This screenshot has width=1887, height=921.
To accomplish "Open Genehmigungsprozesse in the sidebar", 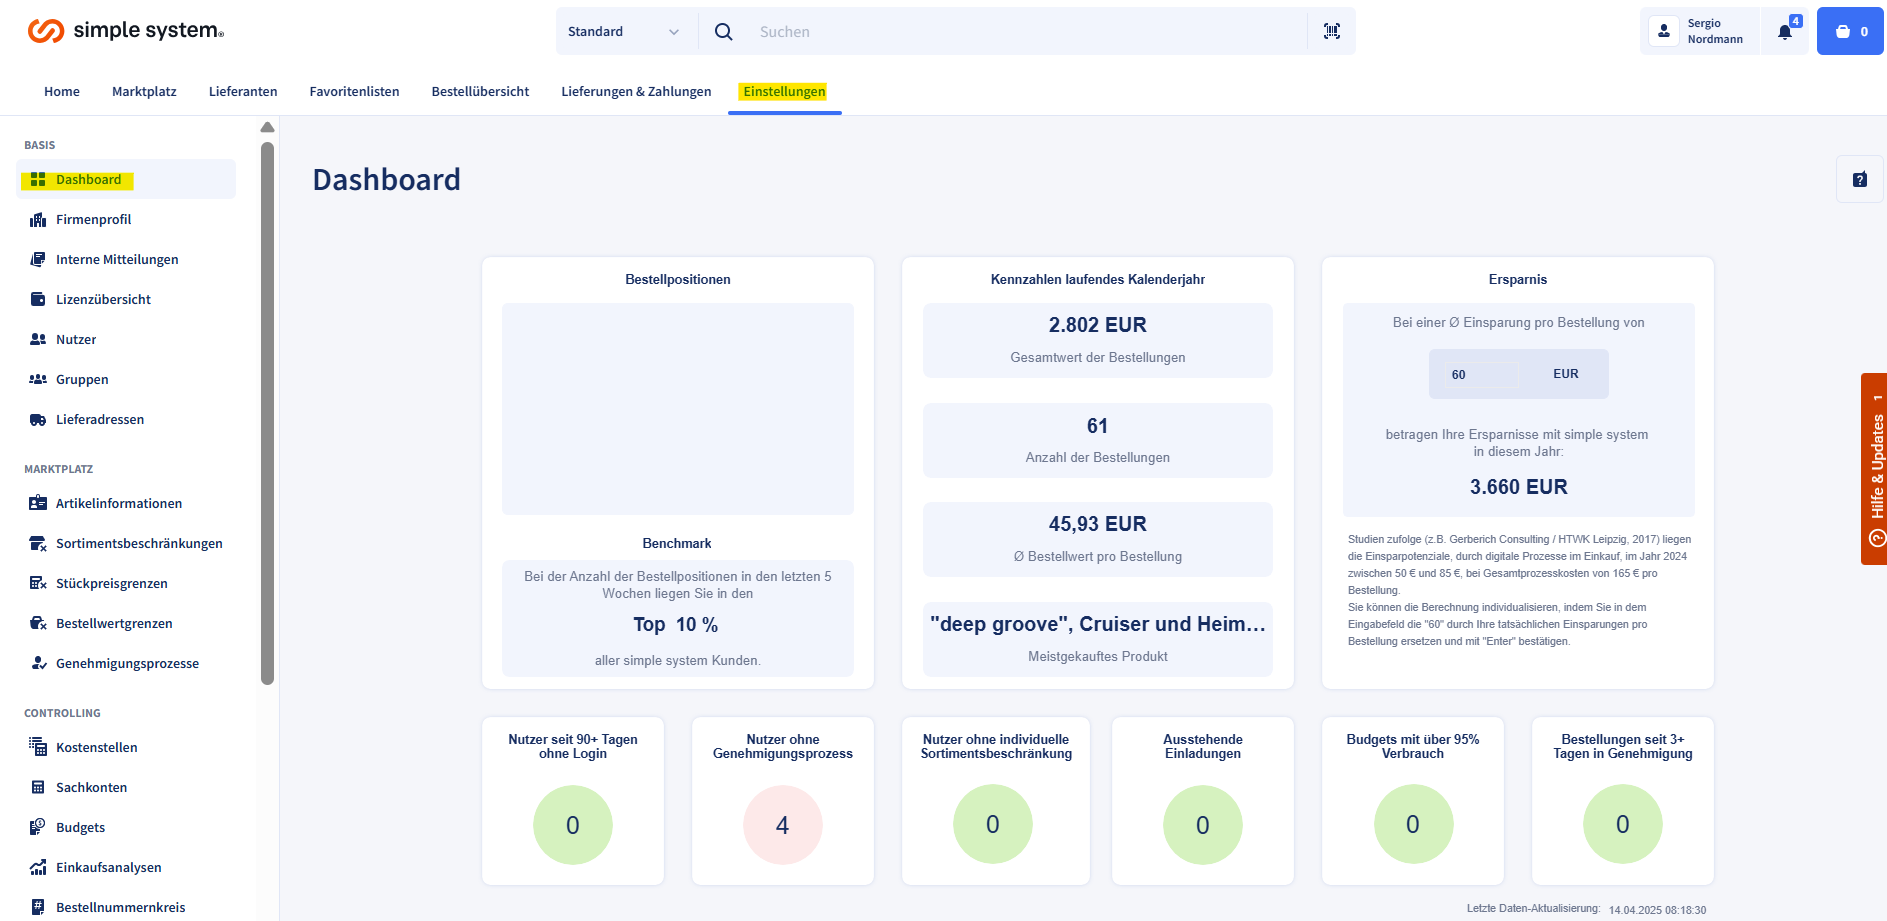I will click(127, 664).
